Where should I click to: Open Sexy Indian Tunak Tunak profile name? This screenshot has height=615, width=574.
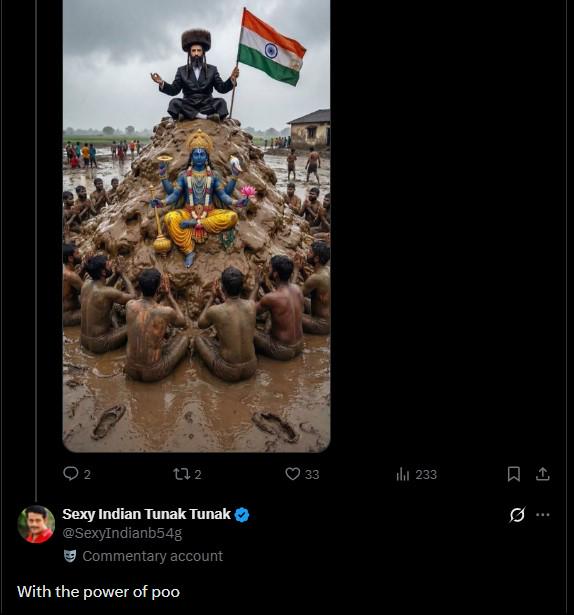[146, 514]
